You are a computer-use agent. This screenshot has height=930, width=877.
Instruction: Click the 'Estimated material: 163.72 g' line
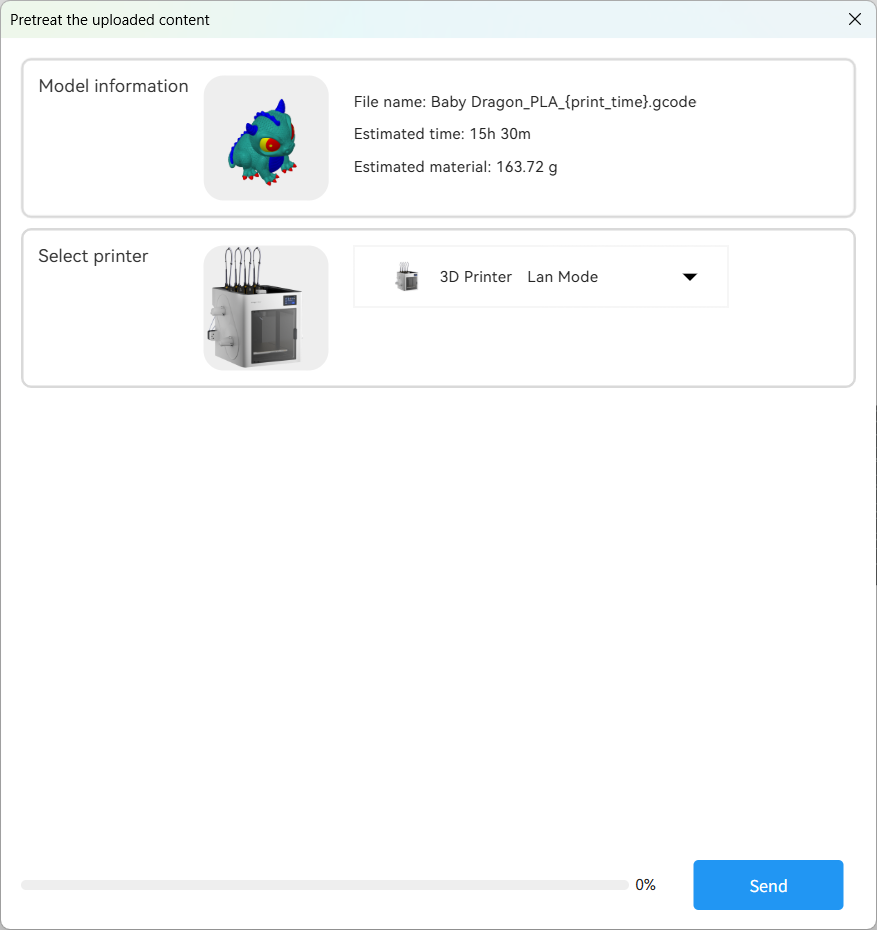coord(455,167)
